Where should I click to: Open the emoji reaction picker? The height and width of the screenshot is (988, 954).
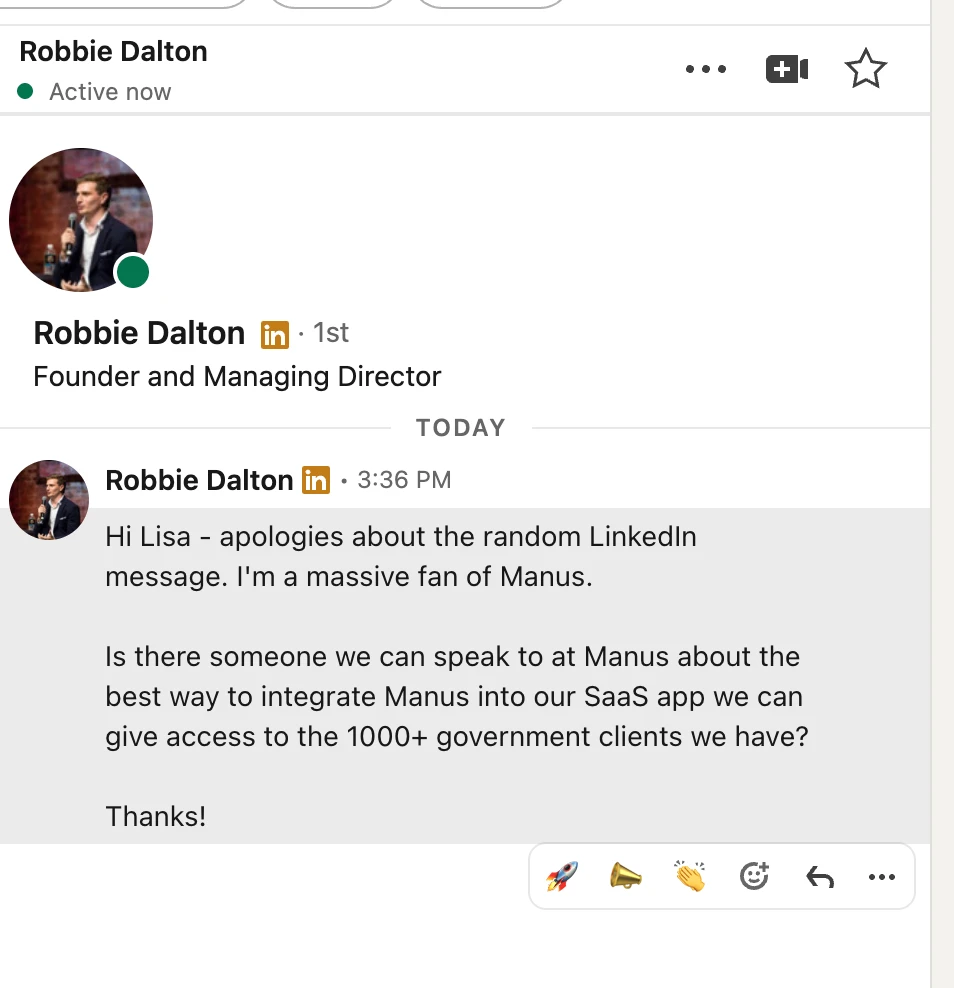754,877
